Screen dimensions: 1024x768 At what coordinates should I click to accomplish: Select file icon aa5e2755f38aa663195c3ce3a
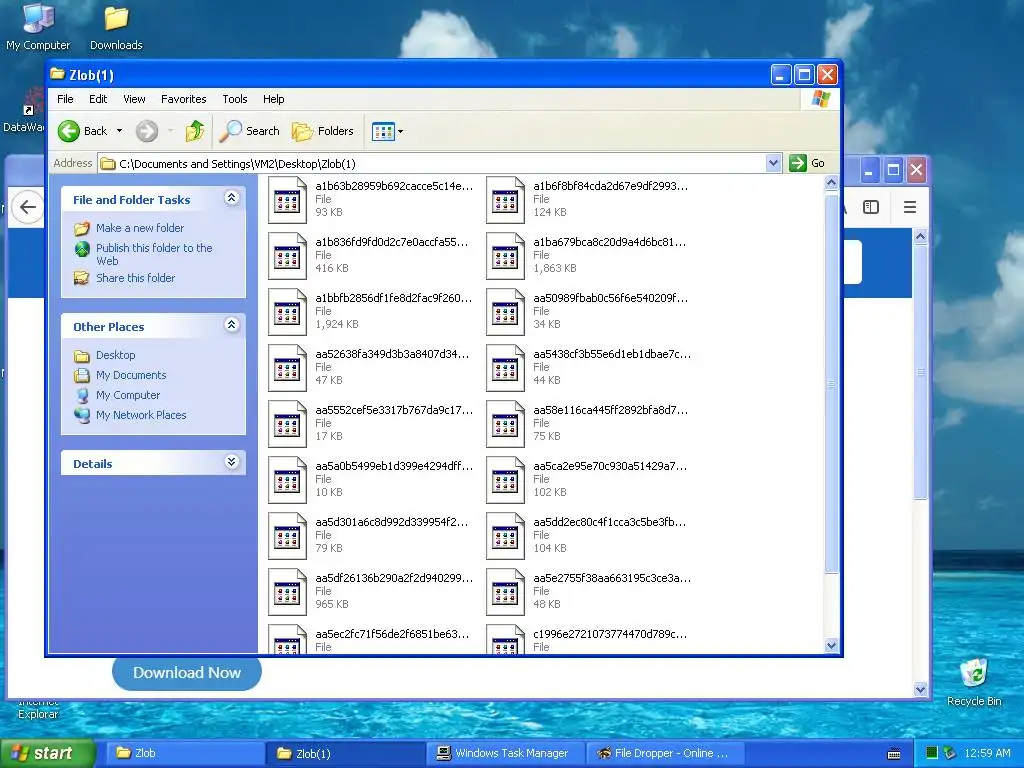coord(505,592)
